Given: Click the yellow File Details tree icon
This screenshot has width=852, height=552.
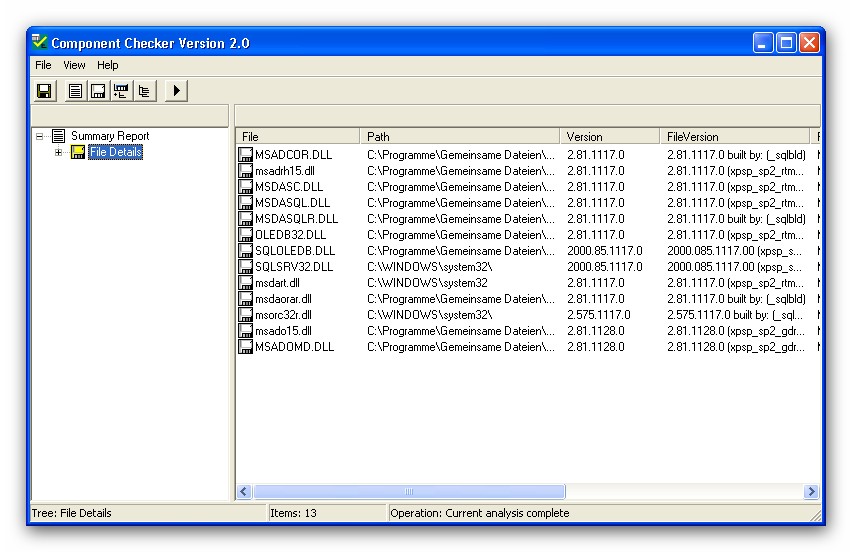Looking at the screenshot, I should [x=78, y=152].
